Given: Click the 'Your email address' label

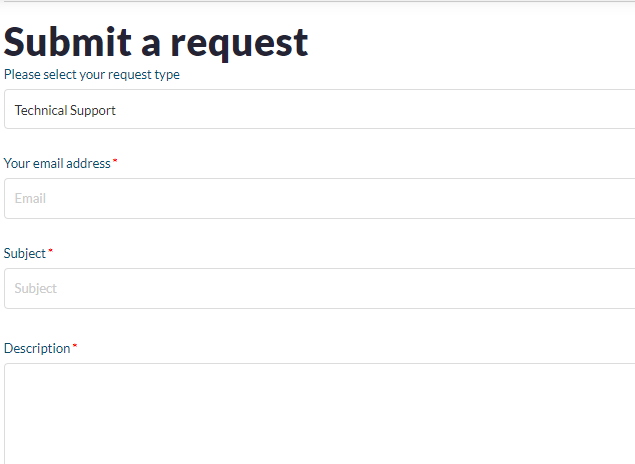Looking at the screenshot, I should pyautogui.click(x=57, y=163).
